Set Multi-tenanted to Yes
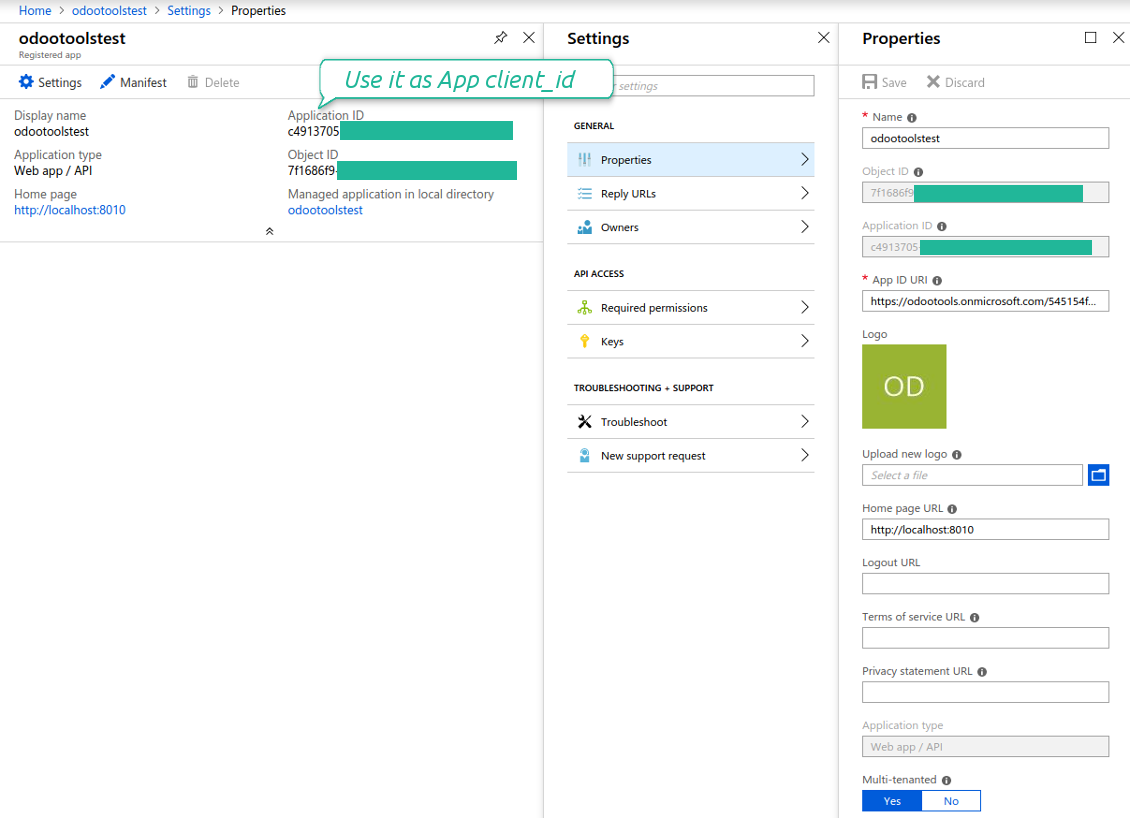This screenshot has height=818, width=1130. 892,801
